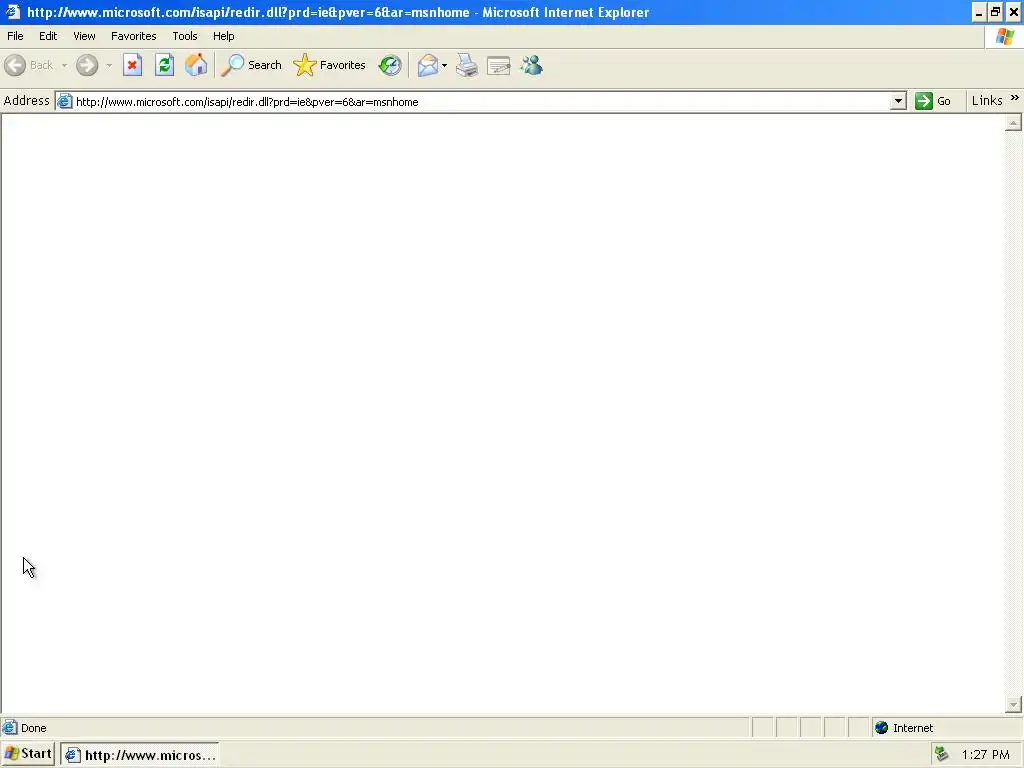Click the Back navigation arrow icon
Viewport: 1024px width, 768px height.
click(15, 65)
